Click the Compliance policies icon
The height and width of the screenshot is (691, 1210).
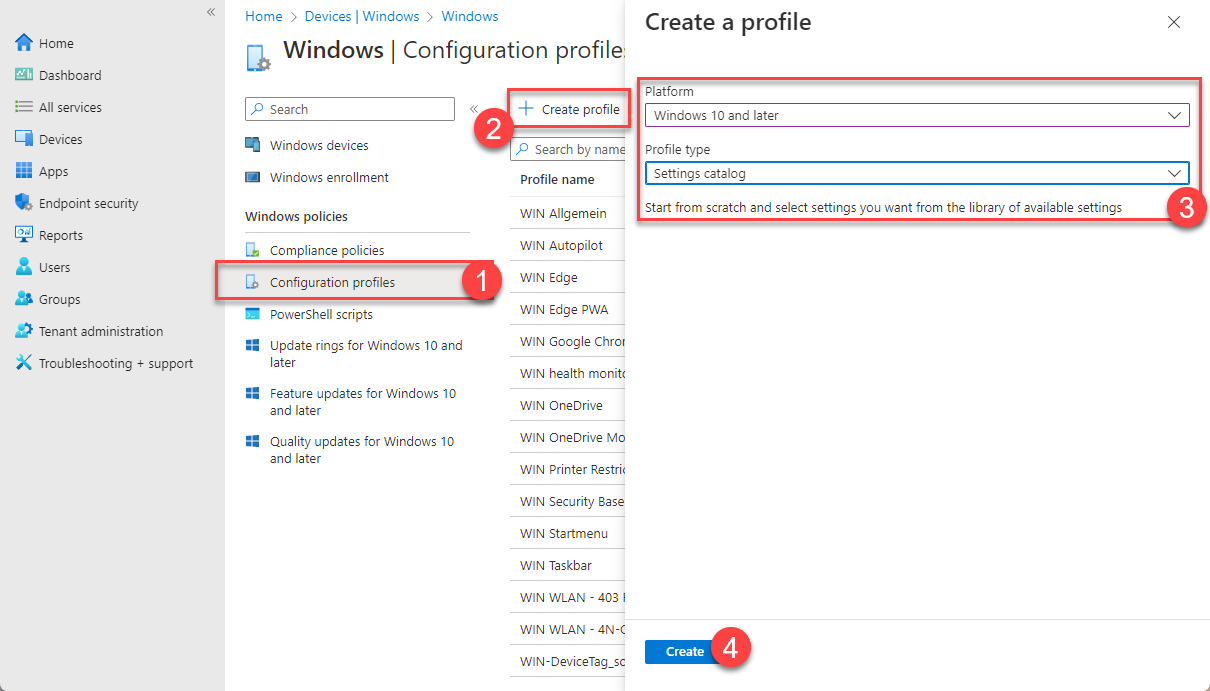pyautogui.click(x=253, y=250)
